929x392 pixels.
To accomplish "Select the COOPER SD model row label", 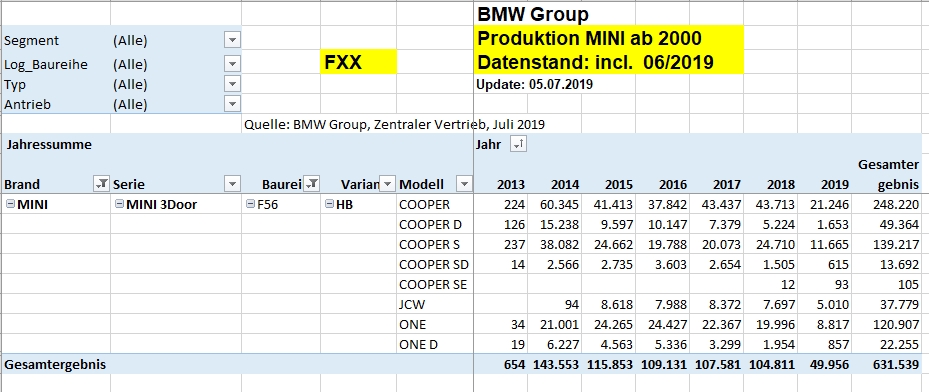I will [x=434, y=264].
